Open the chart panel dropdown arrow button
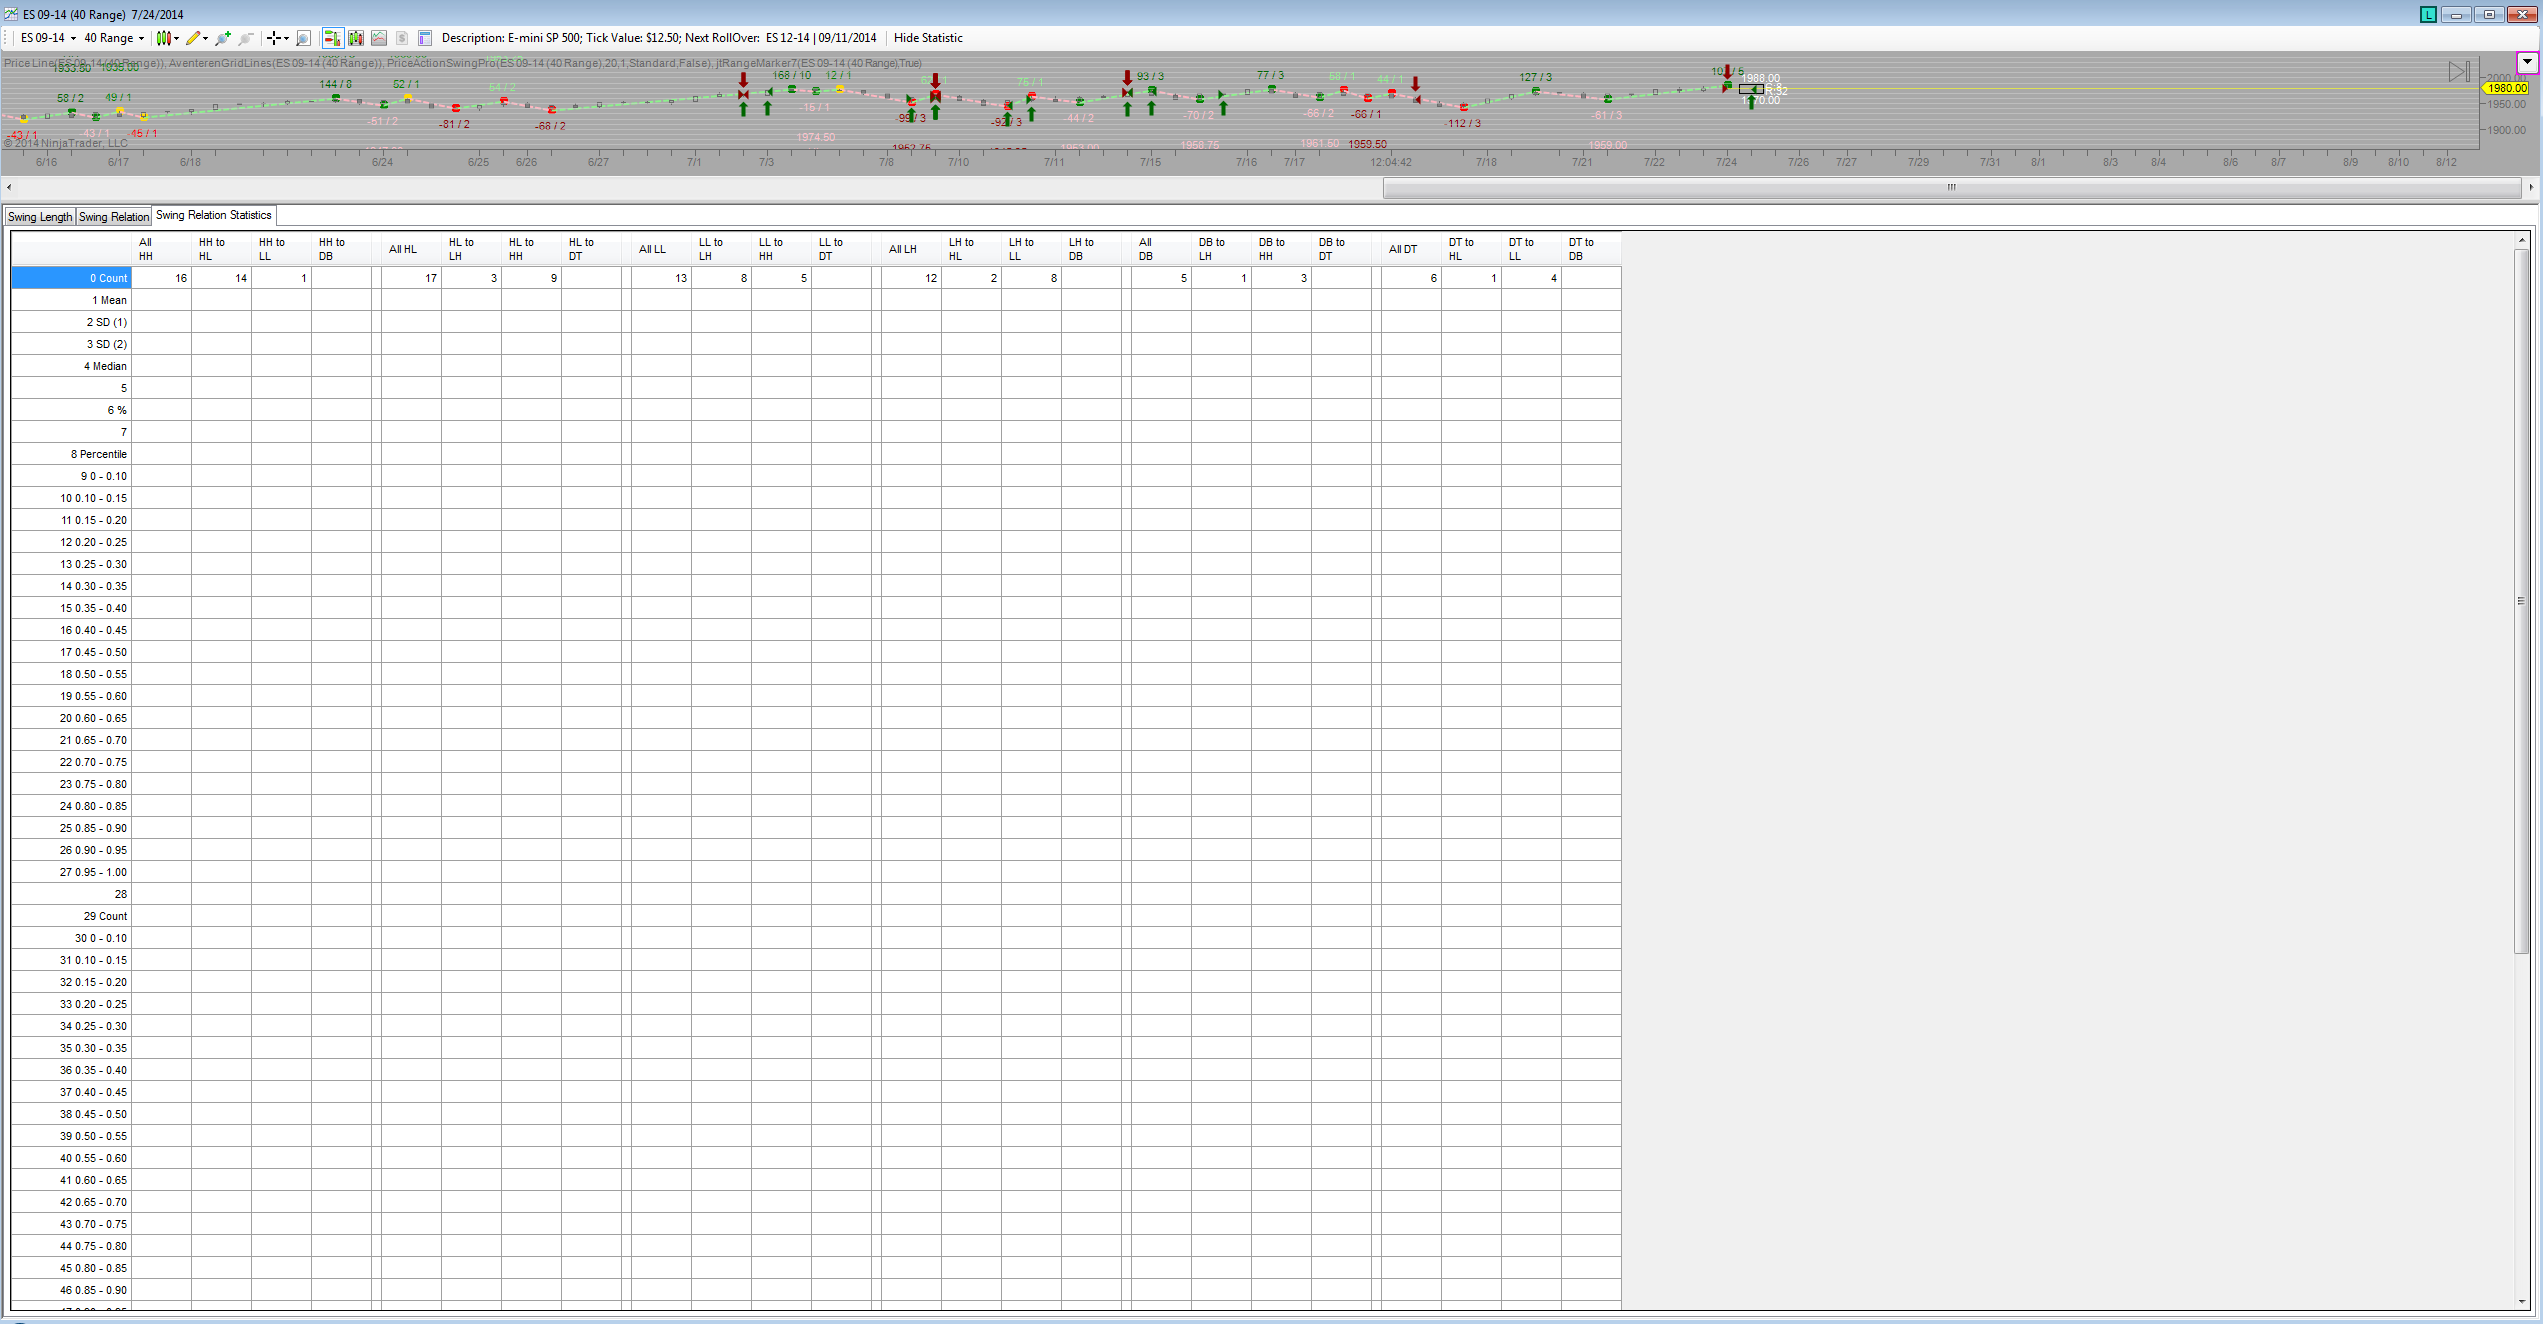Screen dimensions: 2543x1324 pyautogui.click(x=2527, y=62)
